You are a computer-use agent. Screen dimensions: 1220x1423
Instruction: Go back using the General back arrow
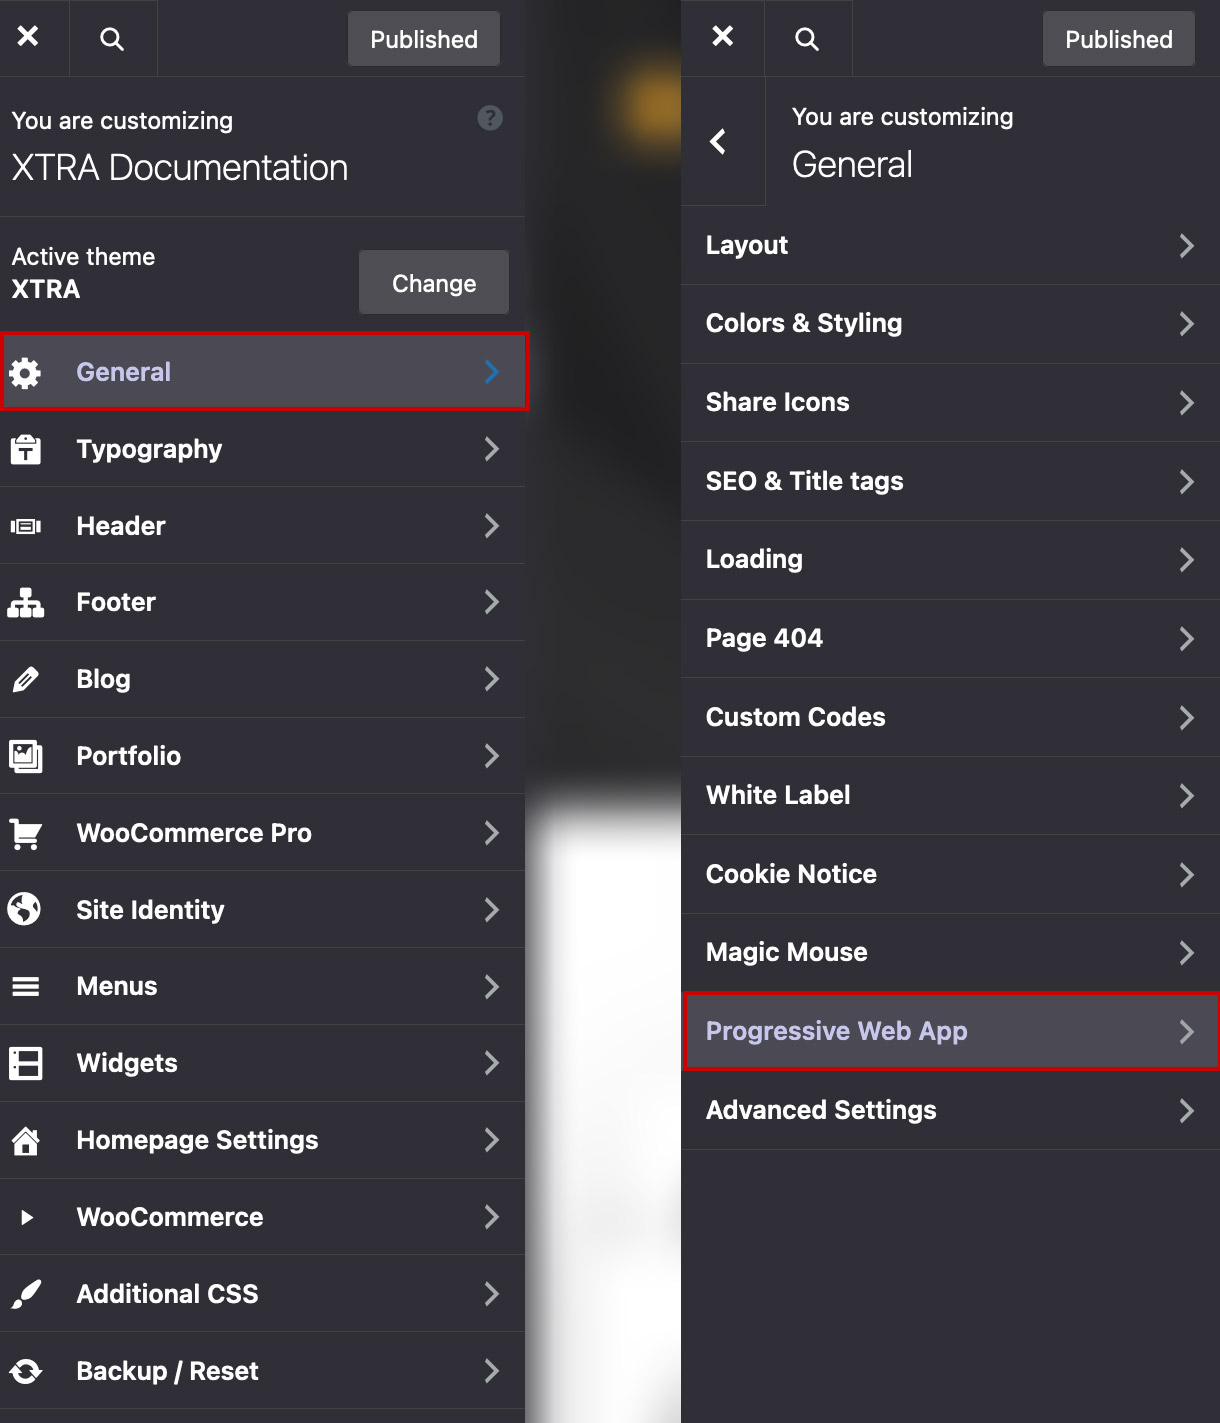[718, 142]
